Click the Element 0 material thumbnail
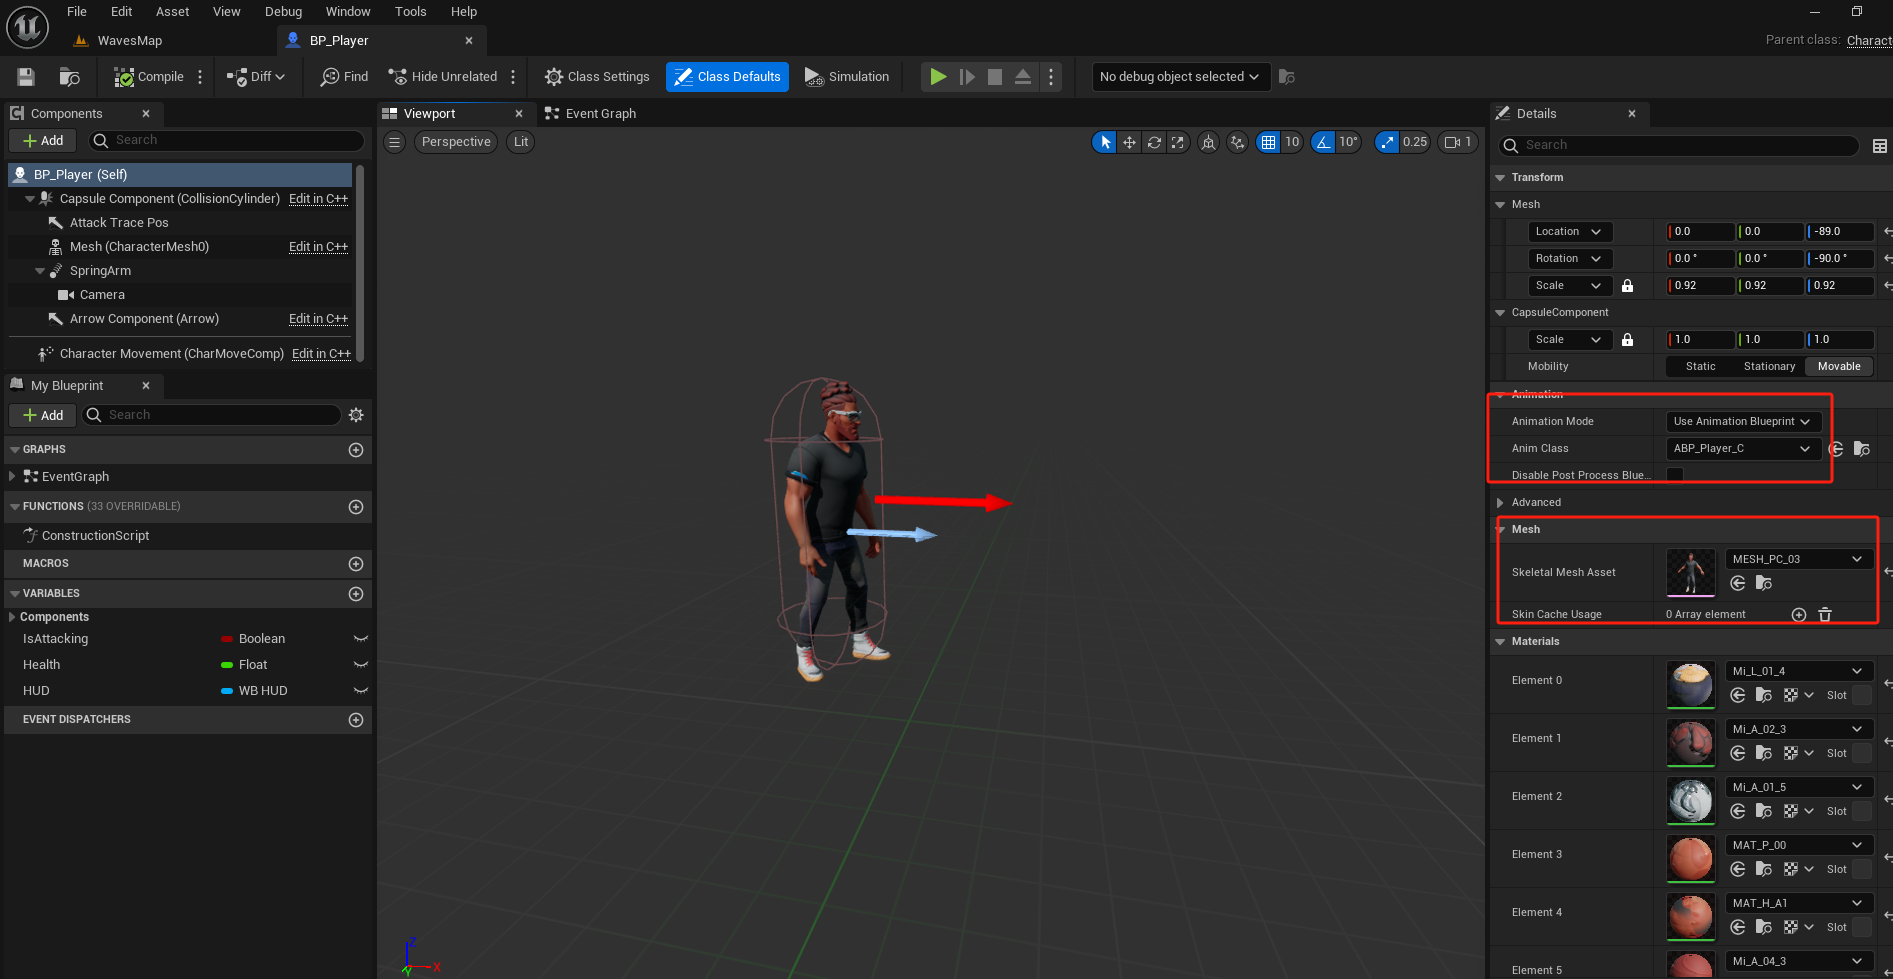The height and width of the screenshot is (979, 1893). click(x=1691, y=685)
